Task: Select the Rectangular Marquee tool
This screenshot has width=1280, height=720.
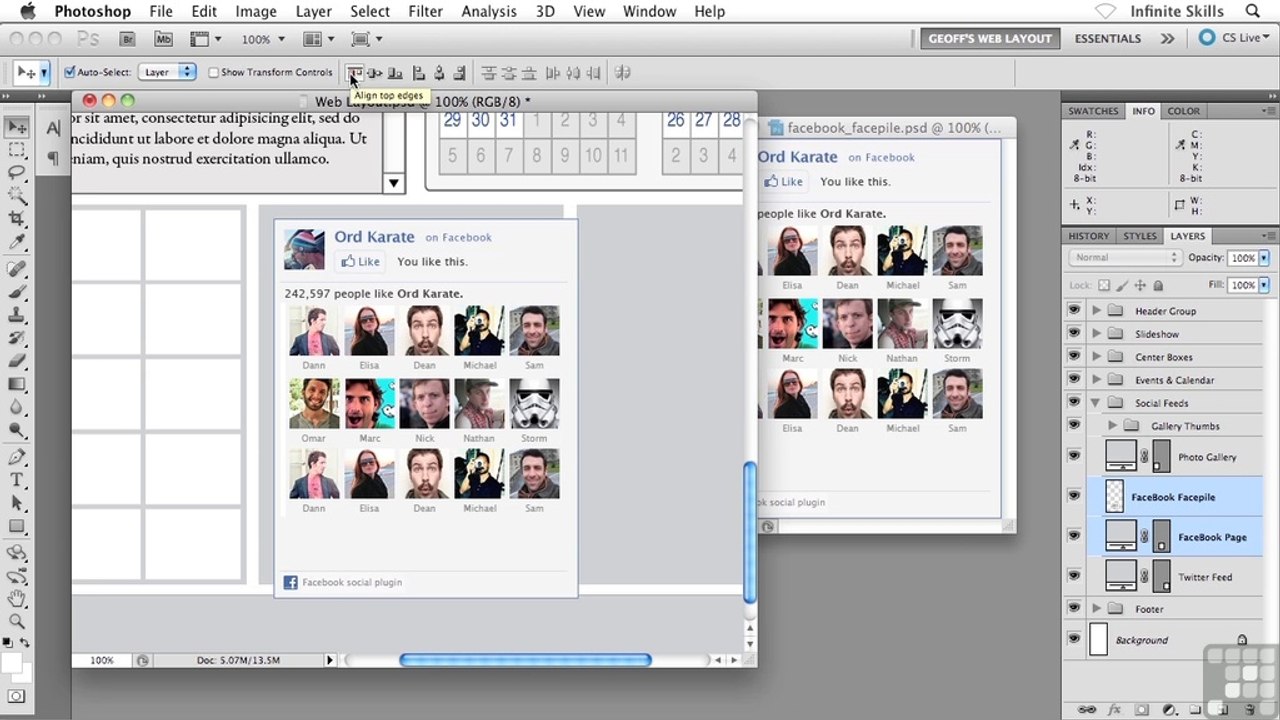Action: pos(17,150)
